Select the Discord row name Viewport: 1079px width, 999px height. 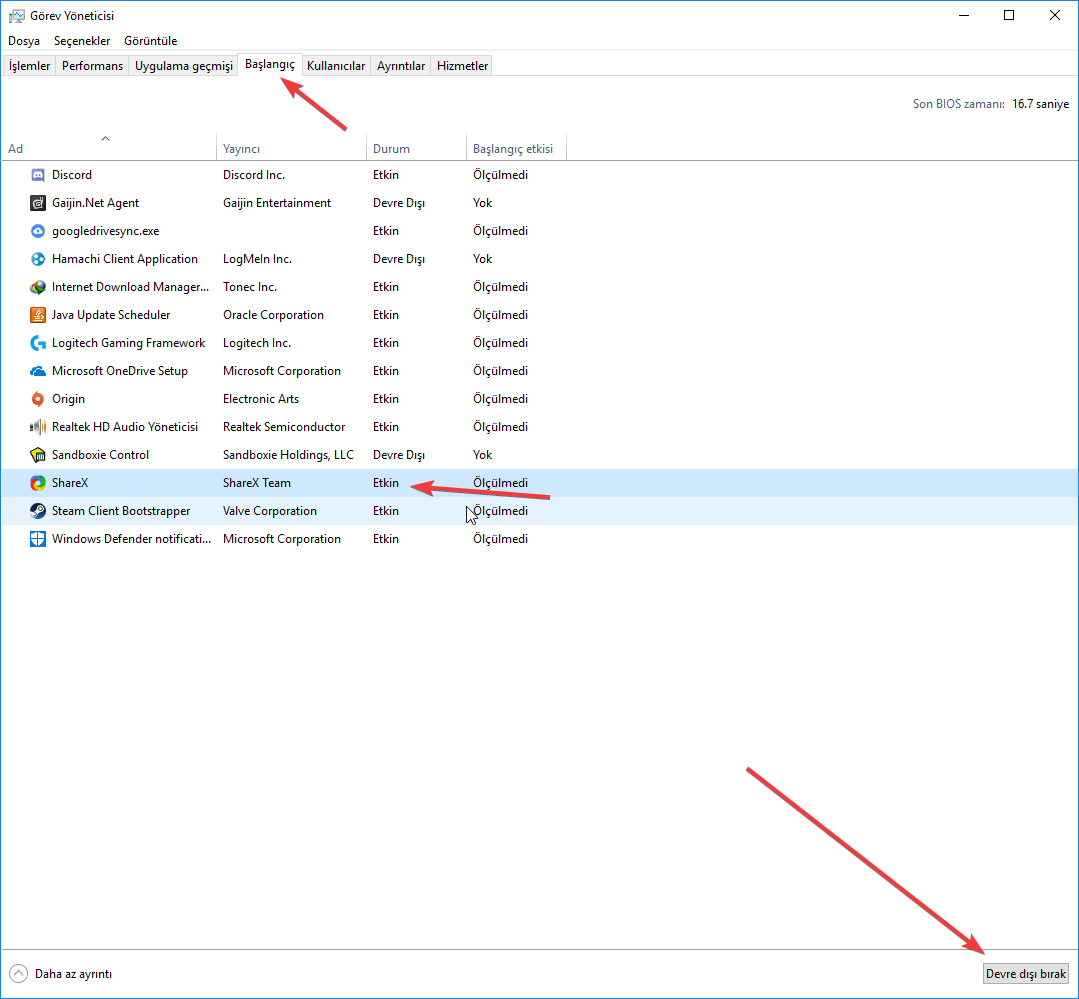click(x=72, y=175)
